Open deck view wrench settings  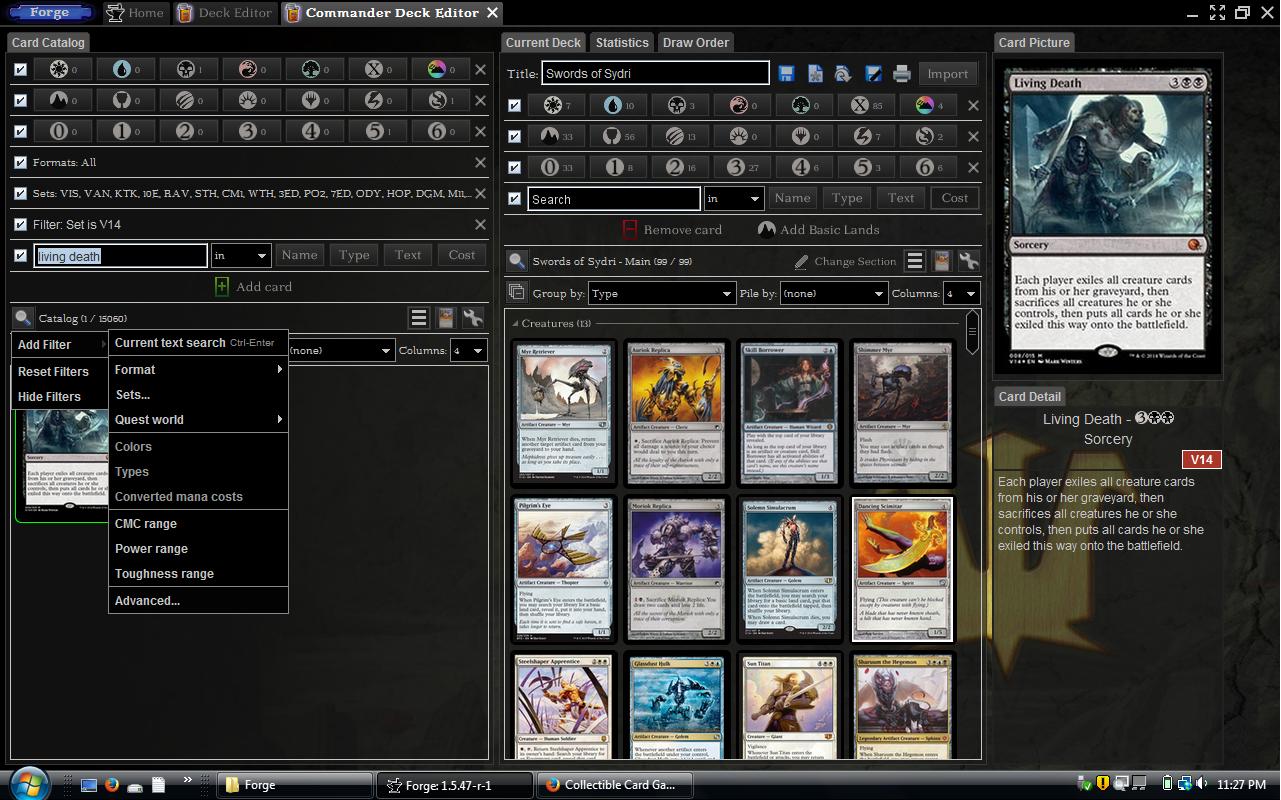[x=968, y=261]
